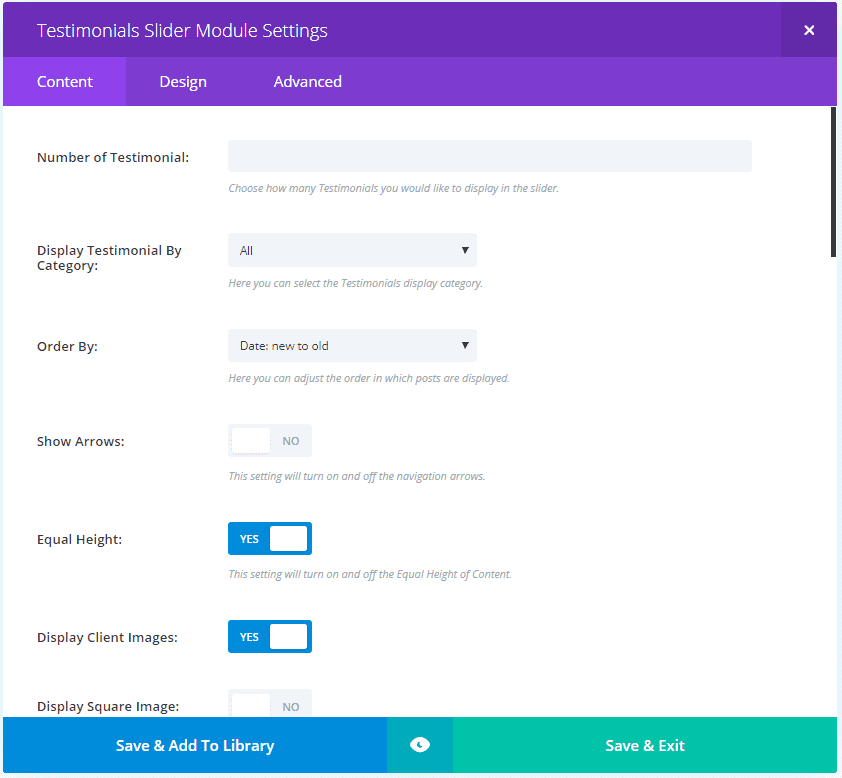Screen dimensions: 842x778
Task: Click the eye preview icon button
Action: tap(420, 745)
